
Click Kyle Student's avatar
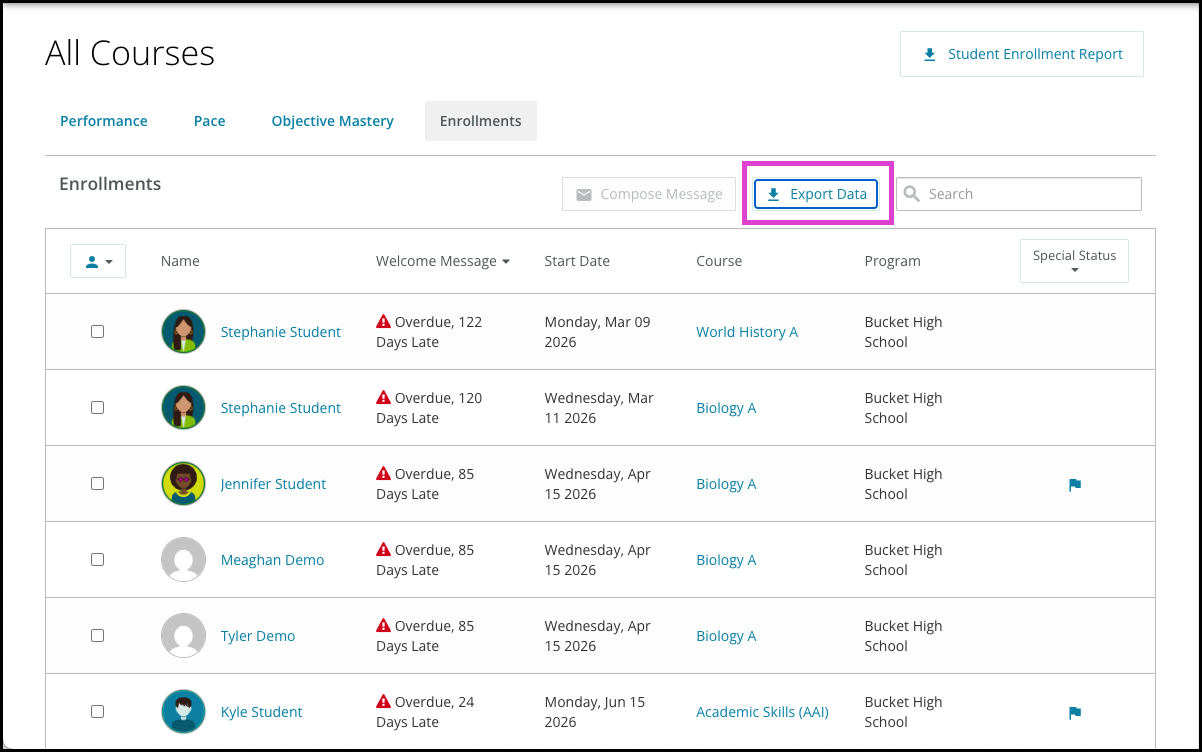pyautogui.click(x=183, y=712)
